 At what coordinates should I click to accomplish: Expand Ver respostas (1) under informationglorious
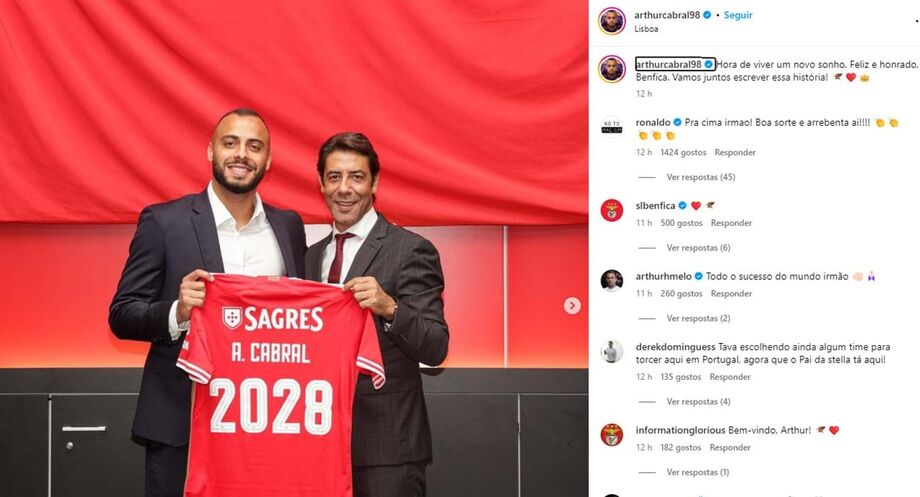pyautogui.click(x=698, y=472)
